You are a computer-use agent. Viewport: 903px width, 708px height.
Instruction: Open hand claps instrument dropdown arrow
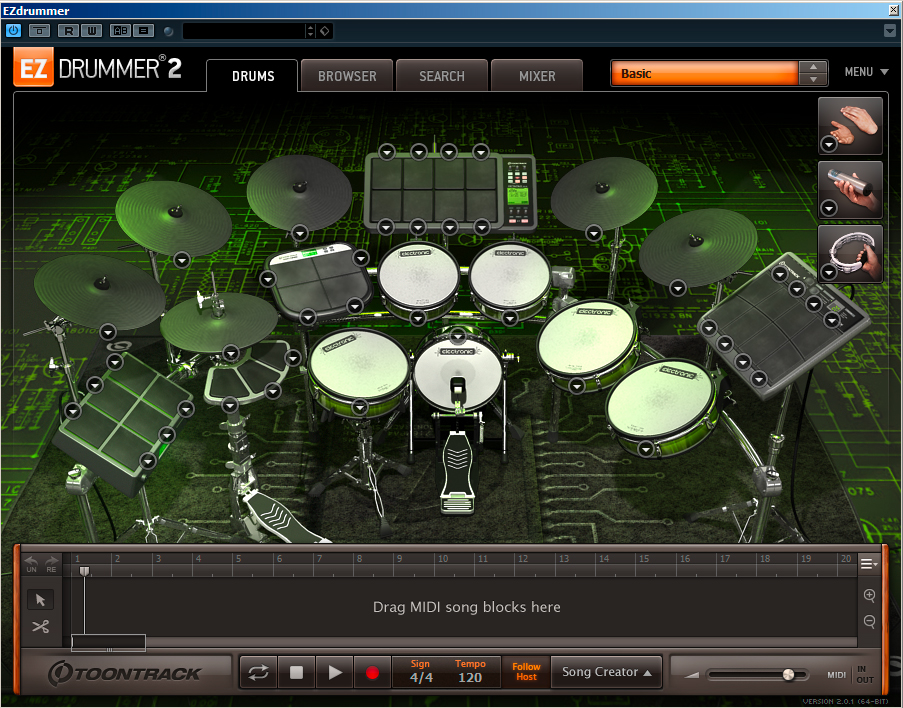point(829,144)
